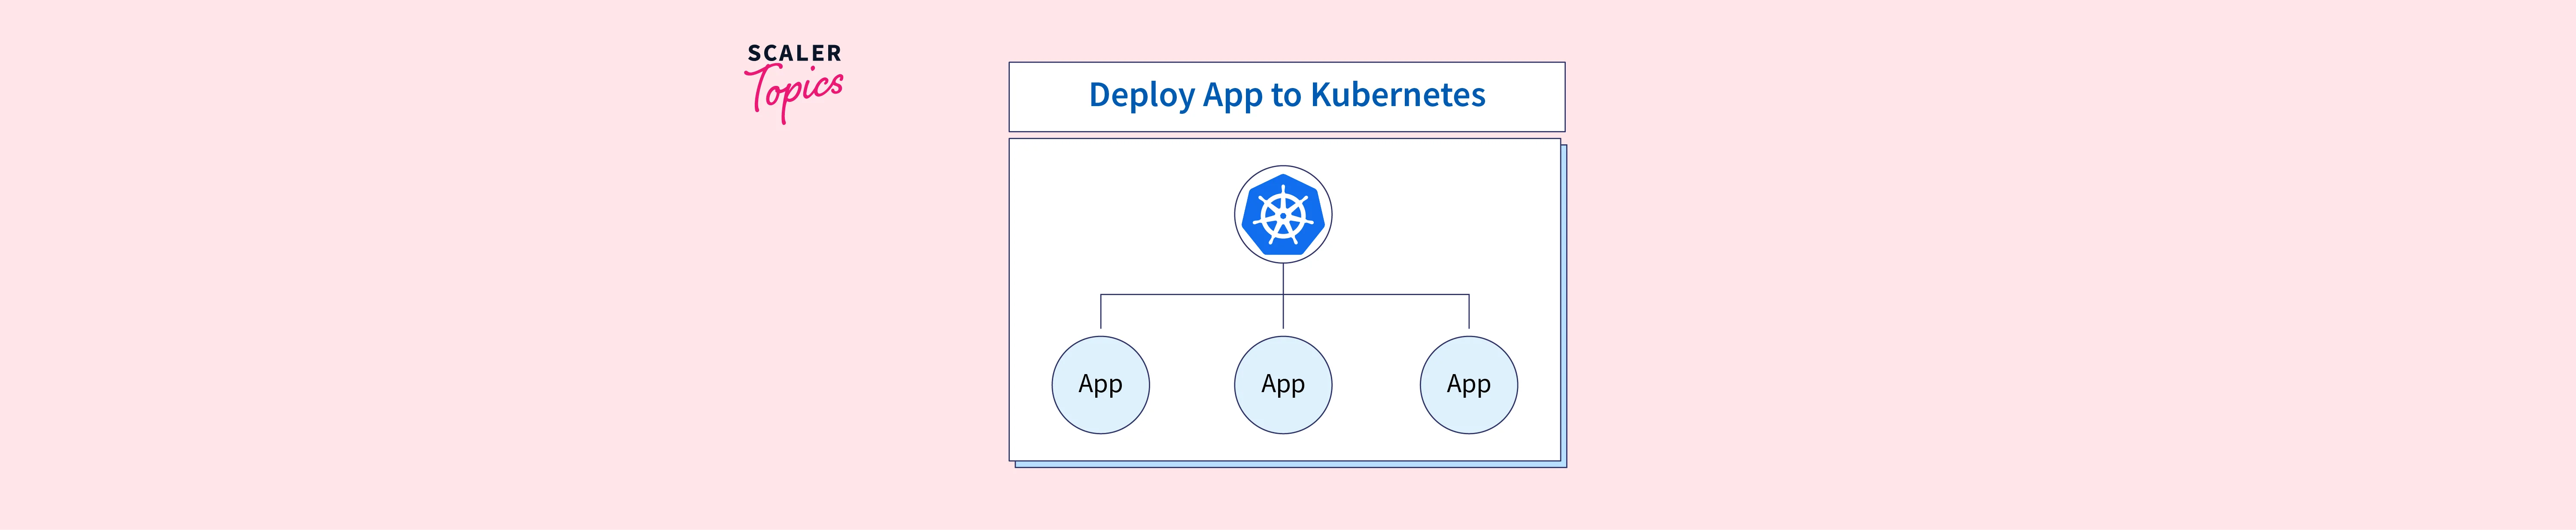Click the vertical line below Kubernetes logo

[x=1283, y=278]
